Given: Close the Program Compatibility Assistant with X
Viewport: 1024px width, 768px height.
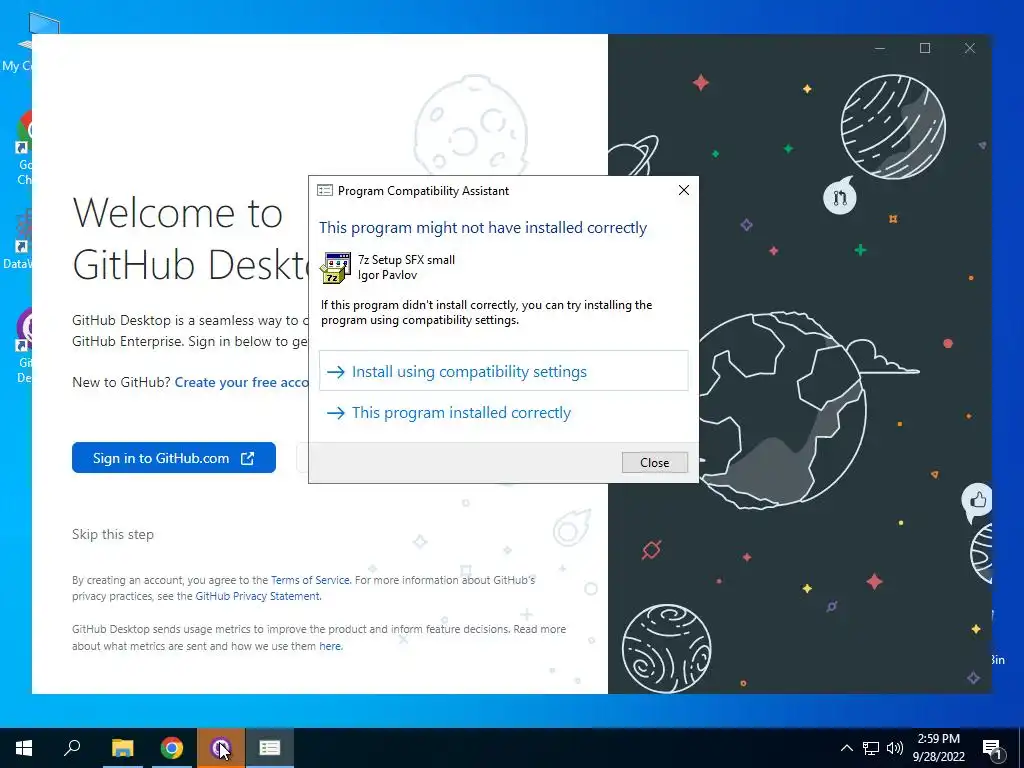Looking at the screenshot, I should [x=684, y=190].
